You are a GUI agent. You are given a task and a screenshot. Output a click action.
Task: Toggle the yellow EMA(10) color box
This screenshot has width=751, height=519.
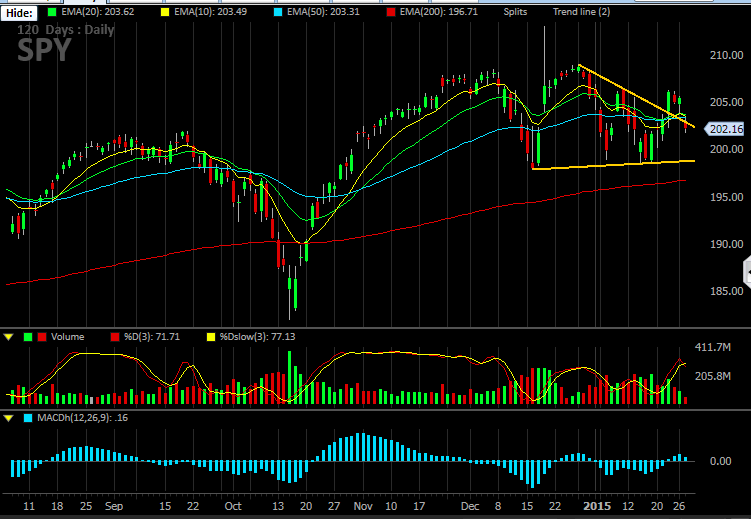165,12
